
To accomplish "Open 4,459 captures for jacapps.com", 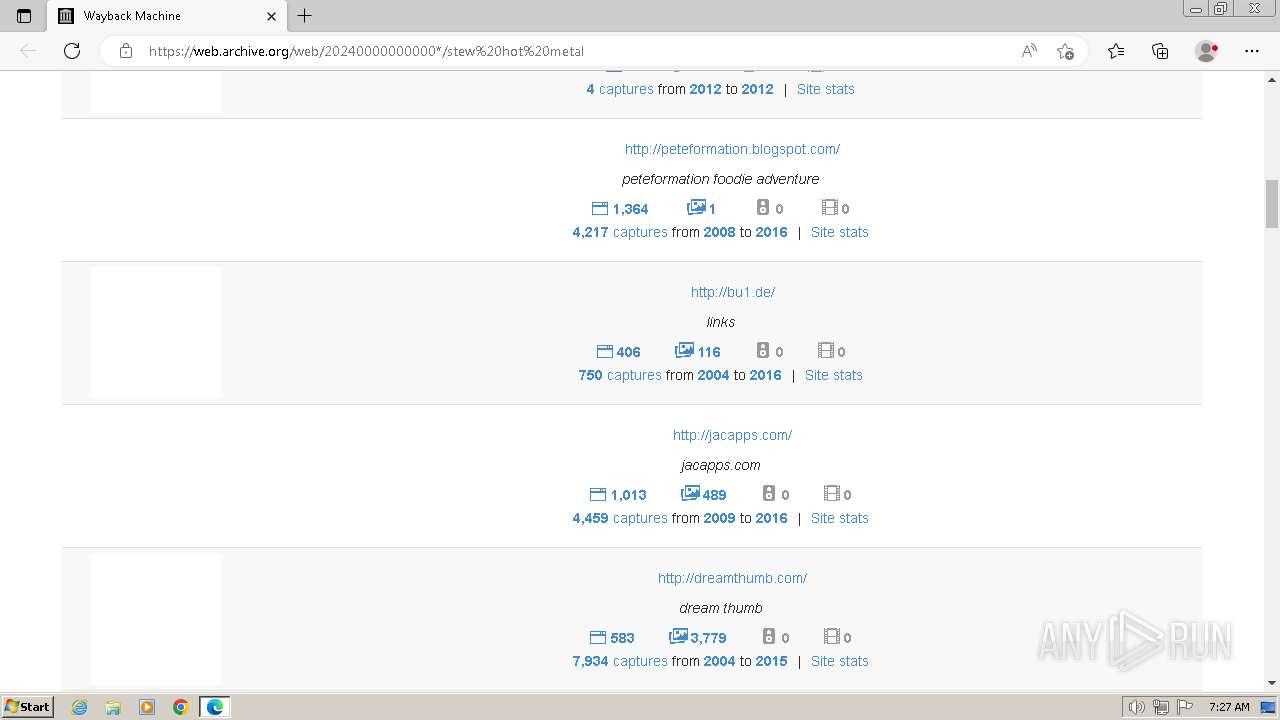I will (620, 518).
